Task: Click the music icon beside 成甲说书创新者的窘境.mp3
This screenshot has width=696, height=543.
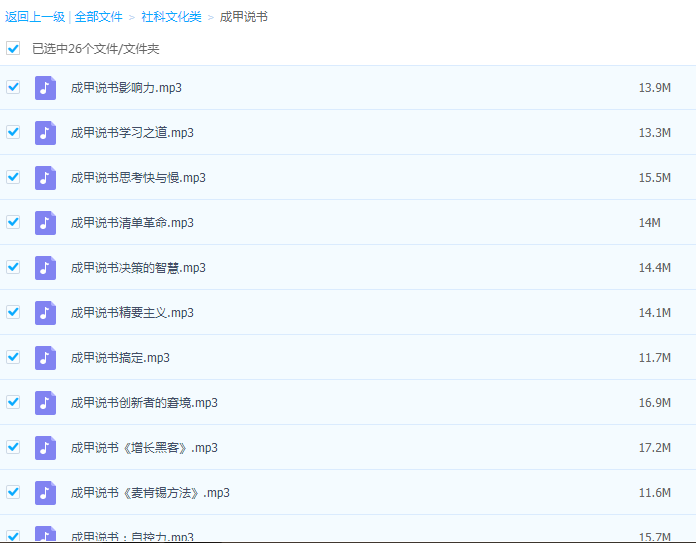Action: tap(45, 403)
